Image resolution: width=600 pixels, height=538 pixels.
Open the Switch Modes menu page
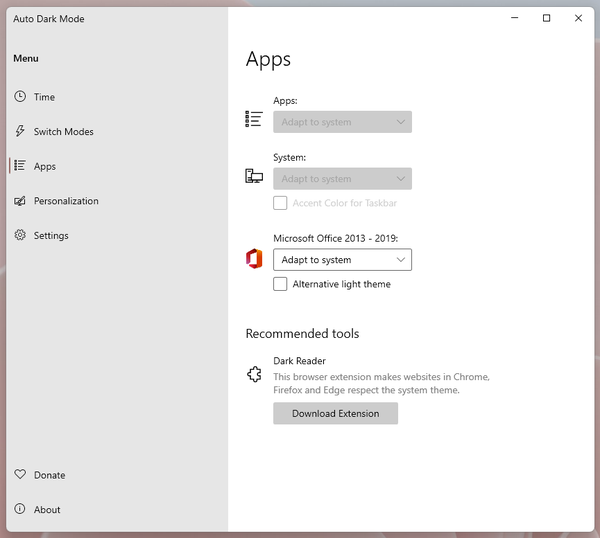pyautogui.click(x=63, y=132)
